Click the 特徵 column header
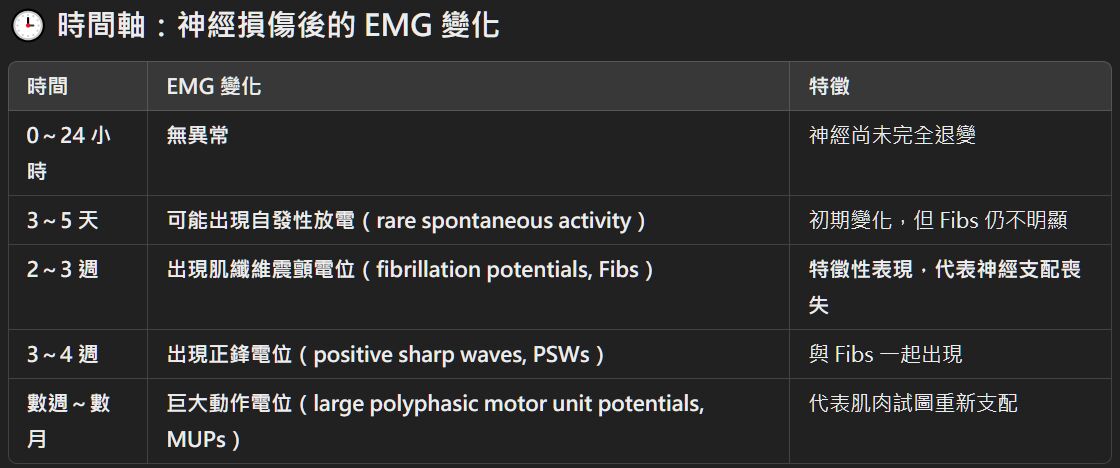Screen dimensions: 1120x468 pos(829,87)
